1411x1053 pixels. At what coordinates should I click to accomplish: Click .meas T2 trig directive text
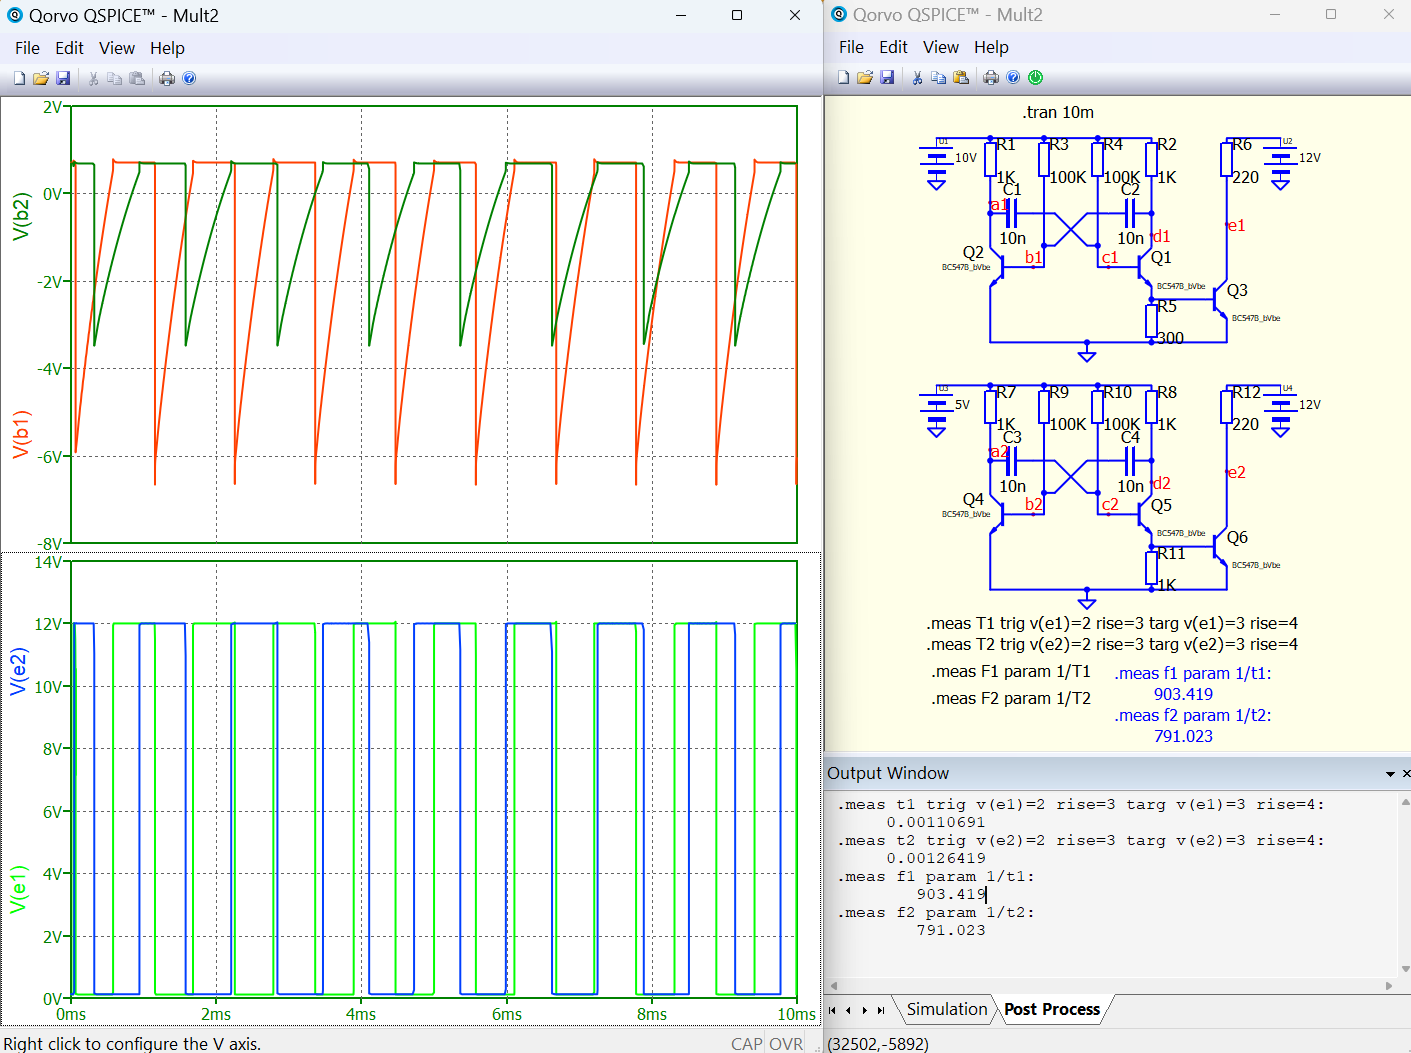pos(1112,644)
